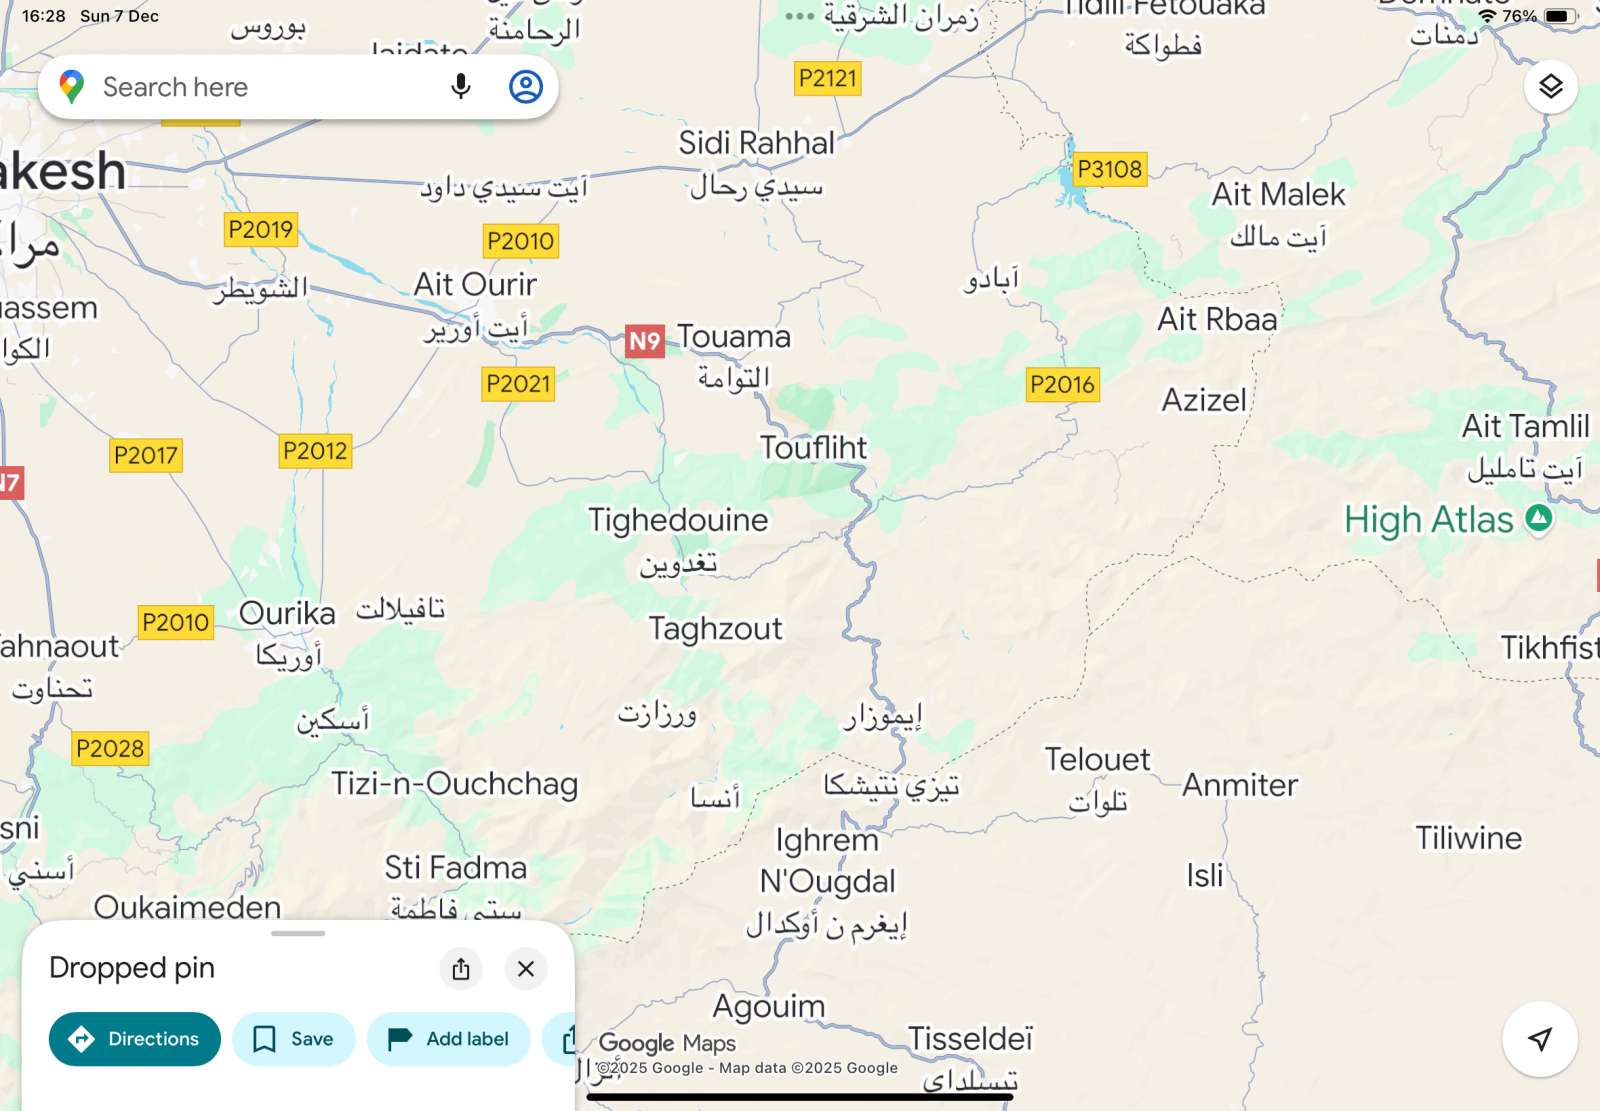The width and height of the screenshot is (1600, 1111).
Task: Tap the High Atlas park marker icon
Action: tap(1539, 518)
